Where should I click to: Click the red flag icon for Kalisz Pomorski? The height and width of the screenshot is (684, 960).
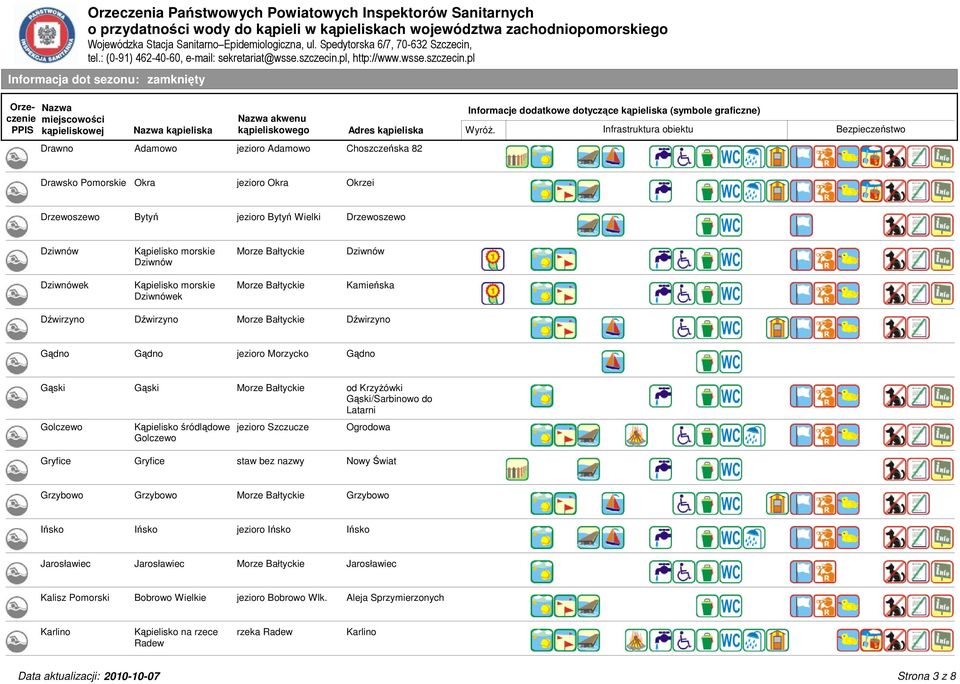pos(565,606)
